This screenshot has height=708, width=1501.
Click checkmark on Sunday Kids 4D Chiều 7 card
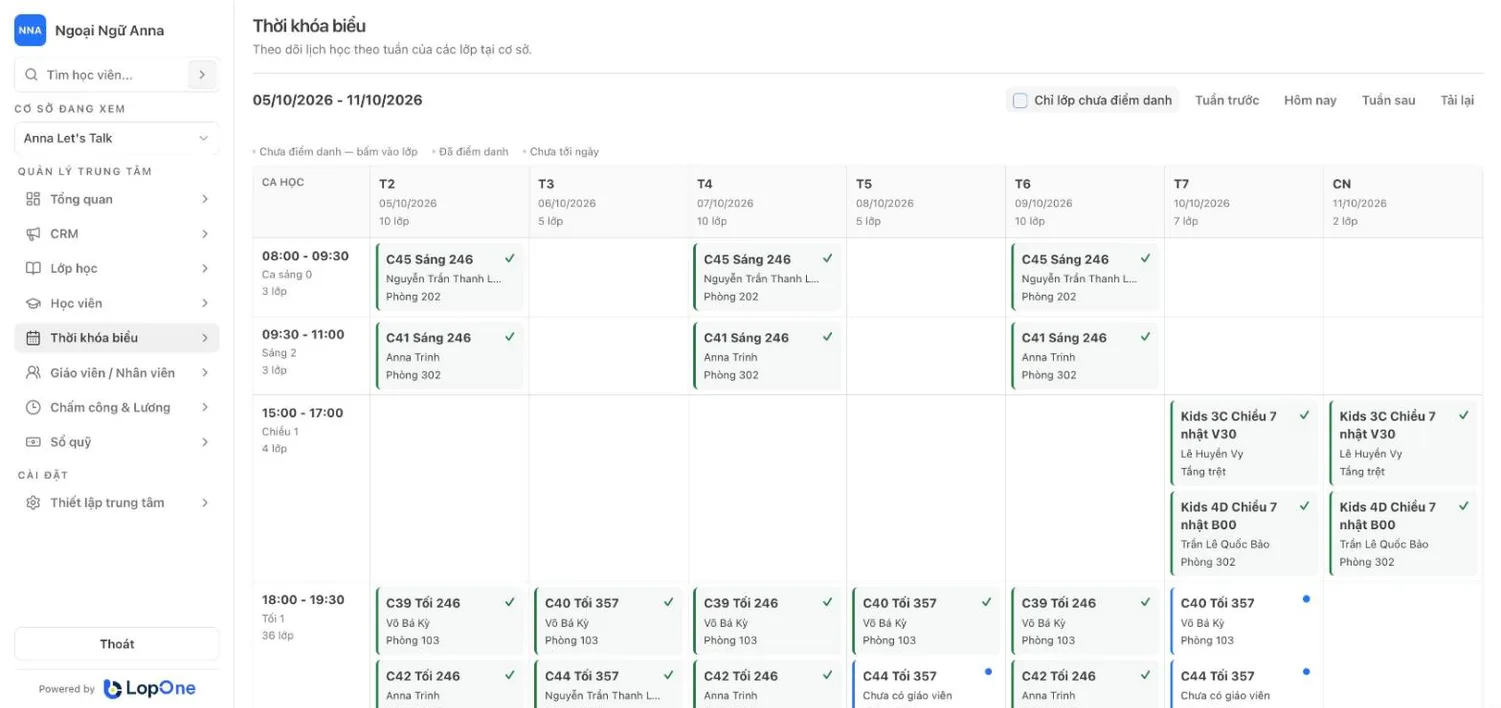(x=1464, y=506)
